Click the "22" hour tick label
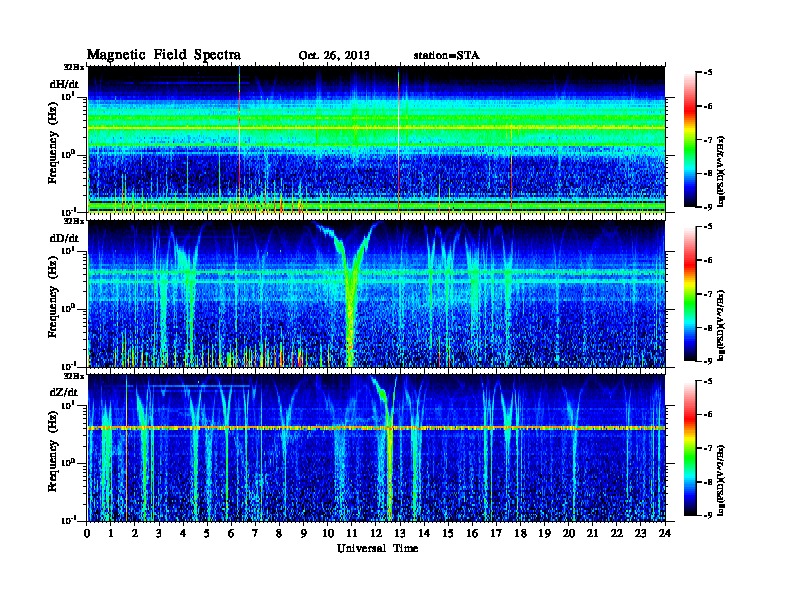 [x=617, y=533]
